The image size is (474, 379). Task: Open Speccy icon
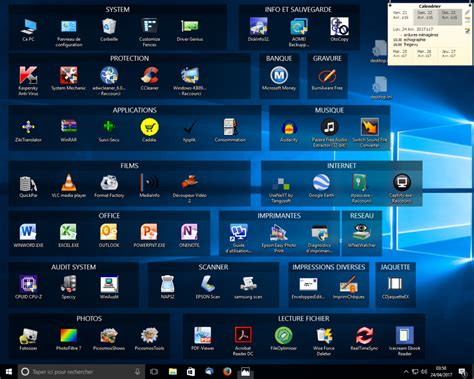pyautogui.click(x=69, y=284)
